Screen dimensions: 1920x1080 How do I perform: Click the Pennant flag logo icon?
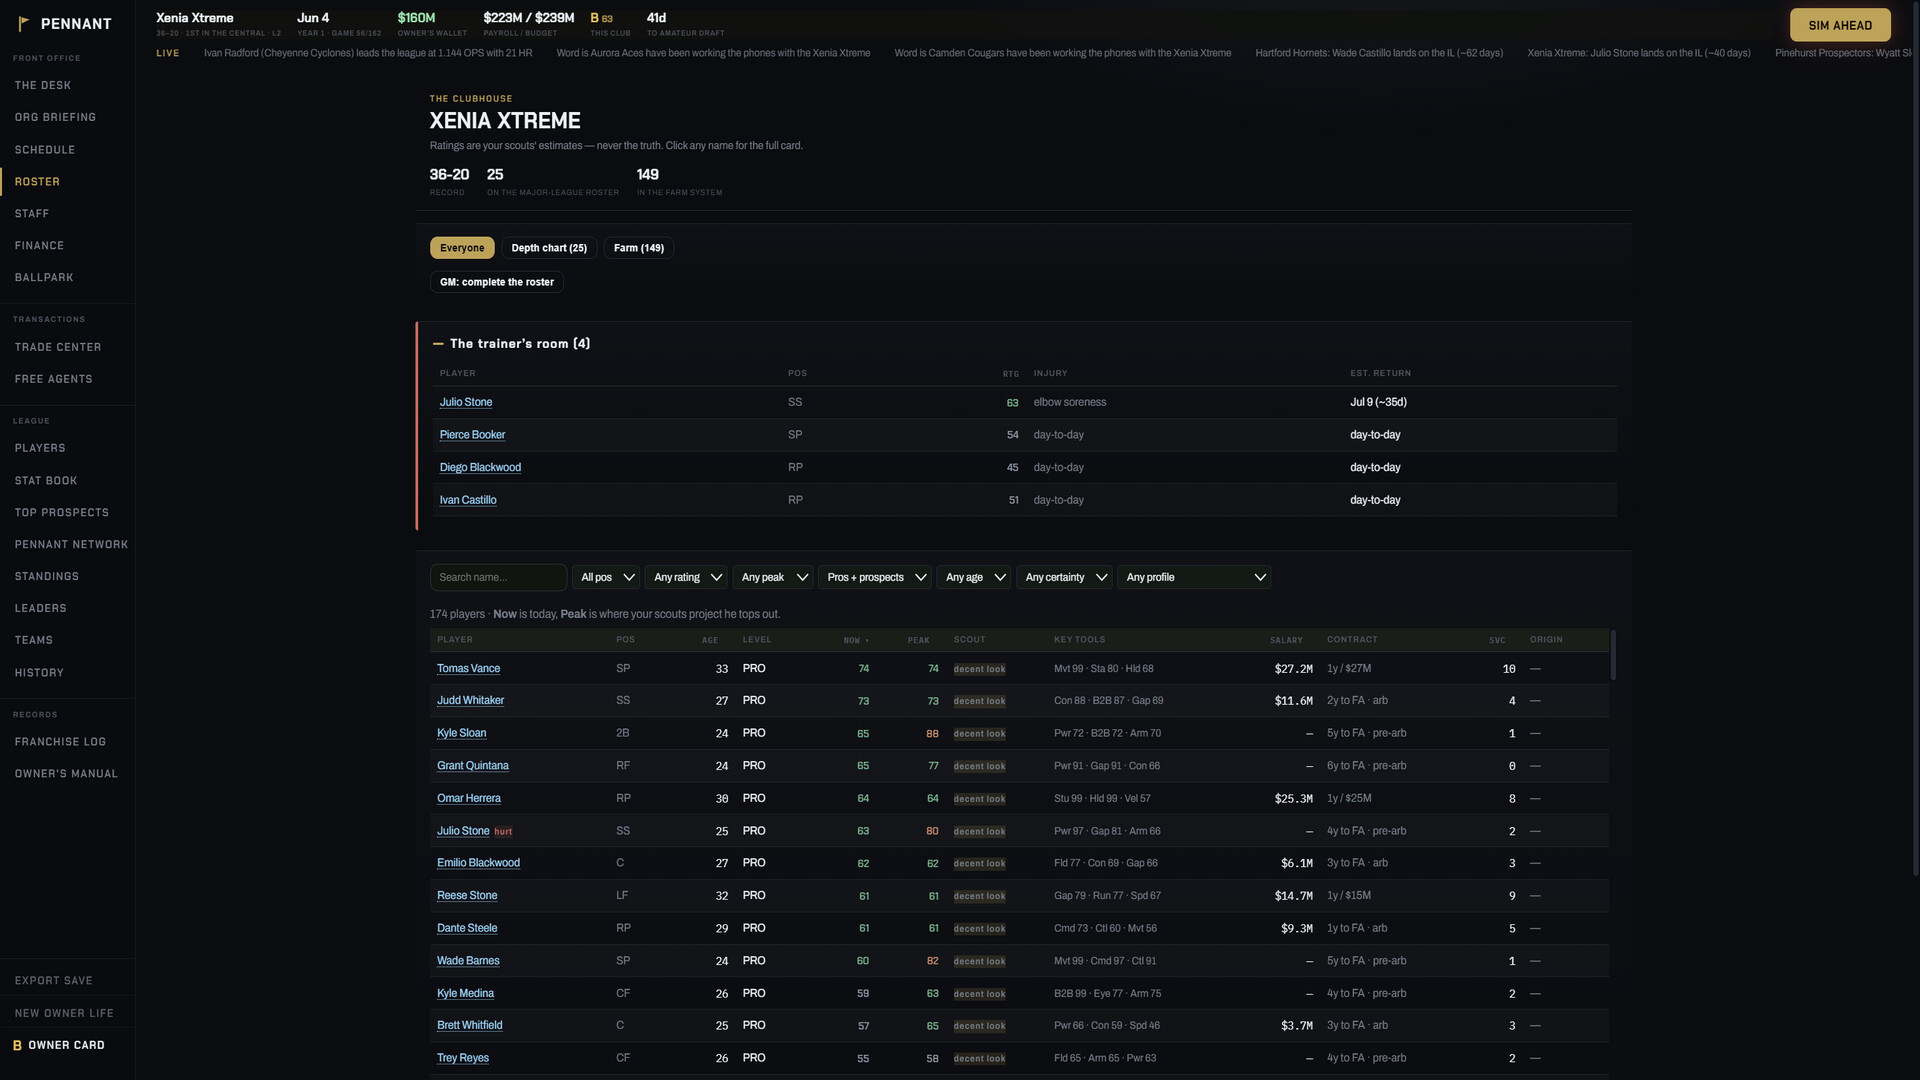tap(23, 23)
